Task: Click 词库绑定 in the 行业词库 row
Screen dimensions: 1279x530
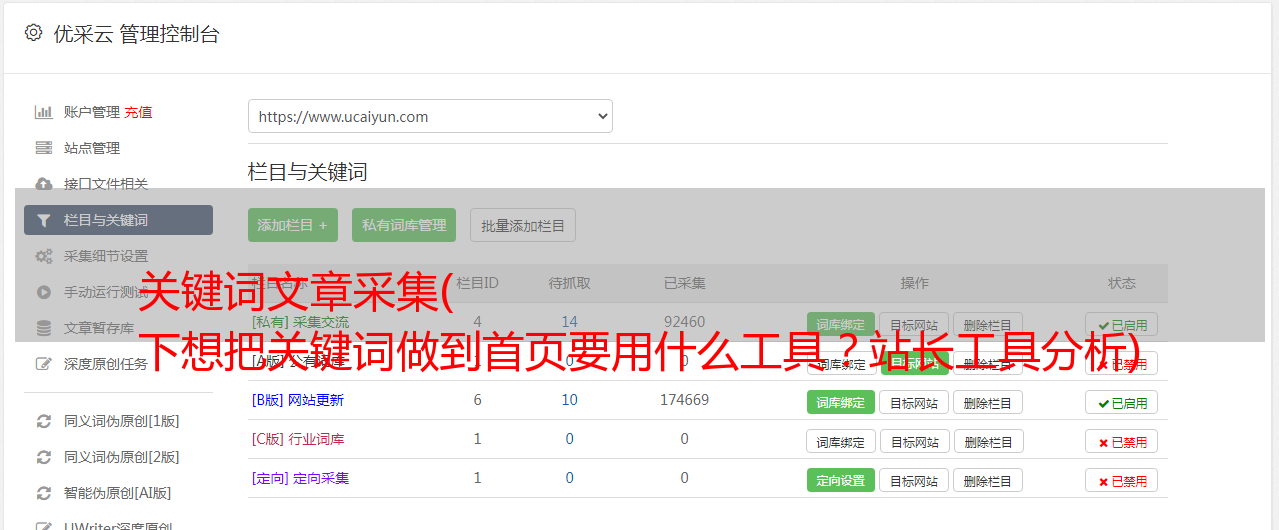Action: [840, 441]
